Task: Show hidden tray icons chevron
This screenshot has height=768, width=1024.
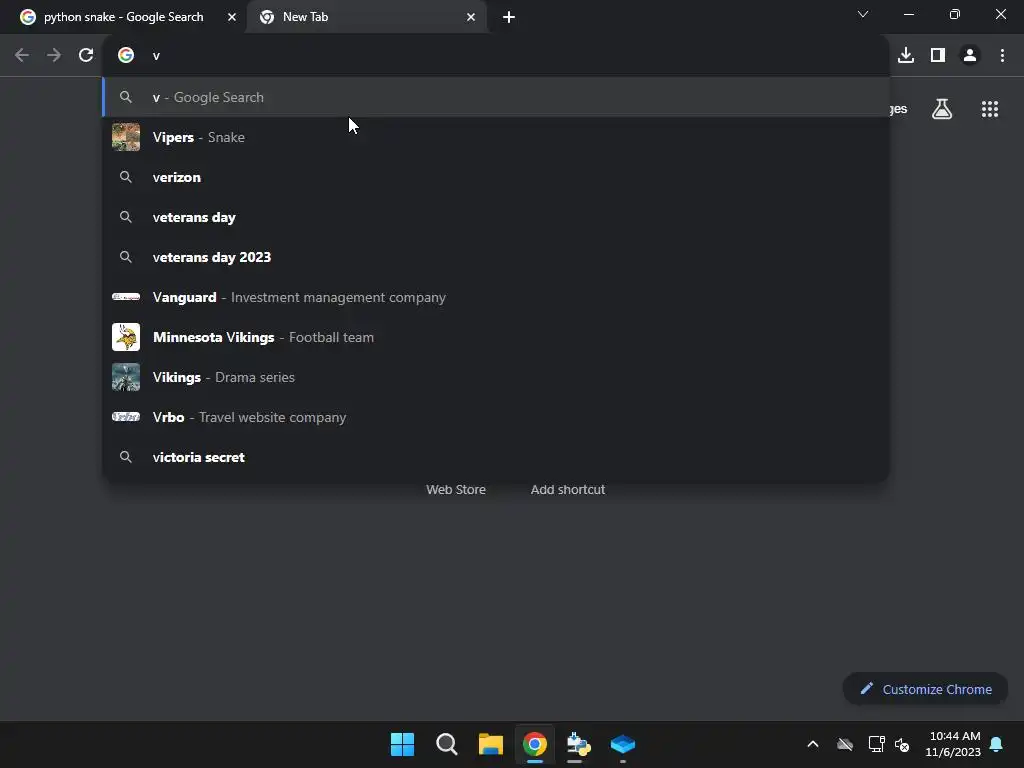Action: click(812, 744)
